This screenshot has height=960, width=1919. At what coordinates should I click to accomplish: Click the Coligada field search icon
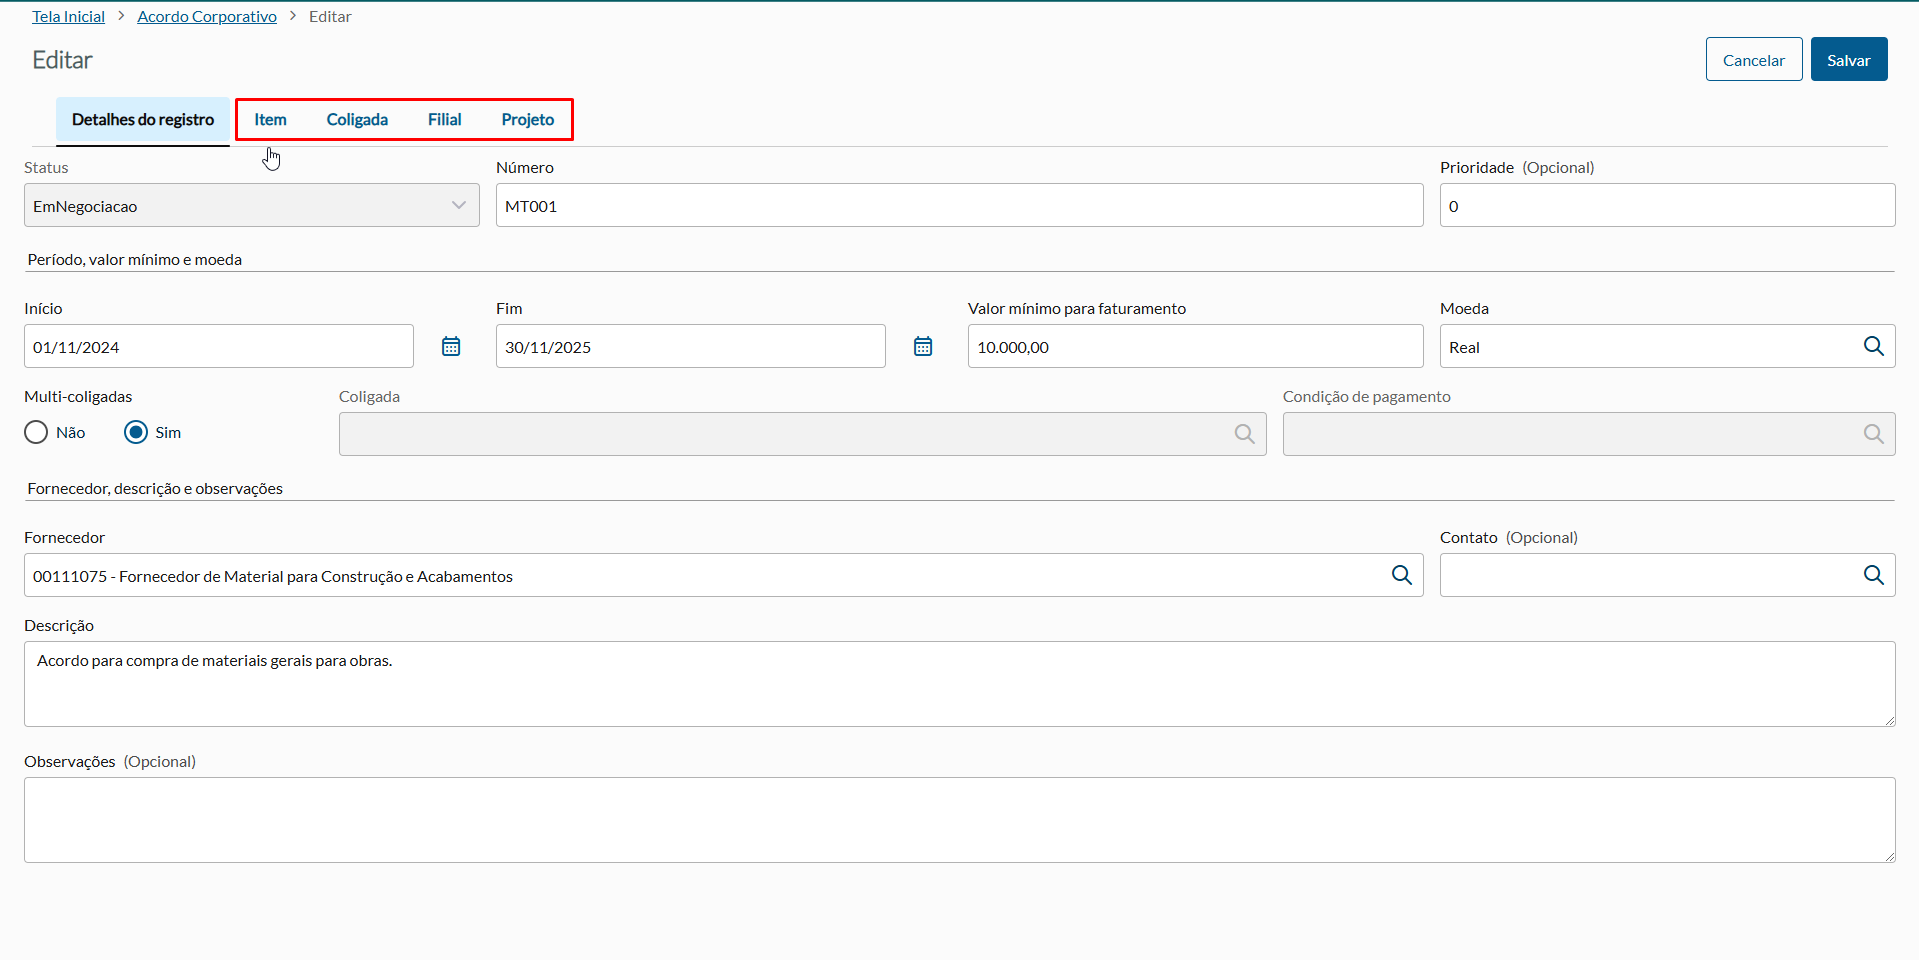tap(1244, 434)
